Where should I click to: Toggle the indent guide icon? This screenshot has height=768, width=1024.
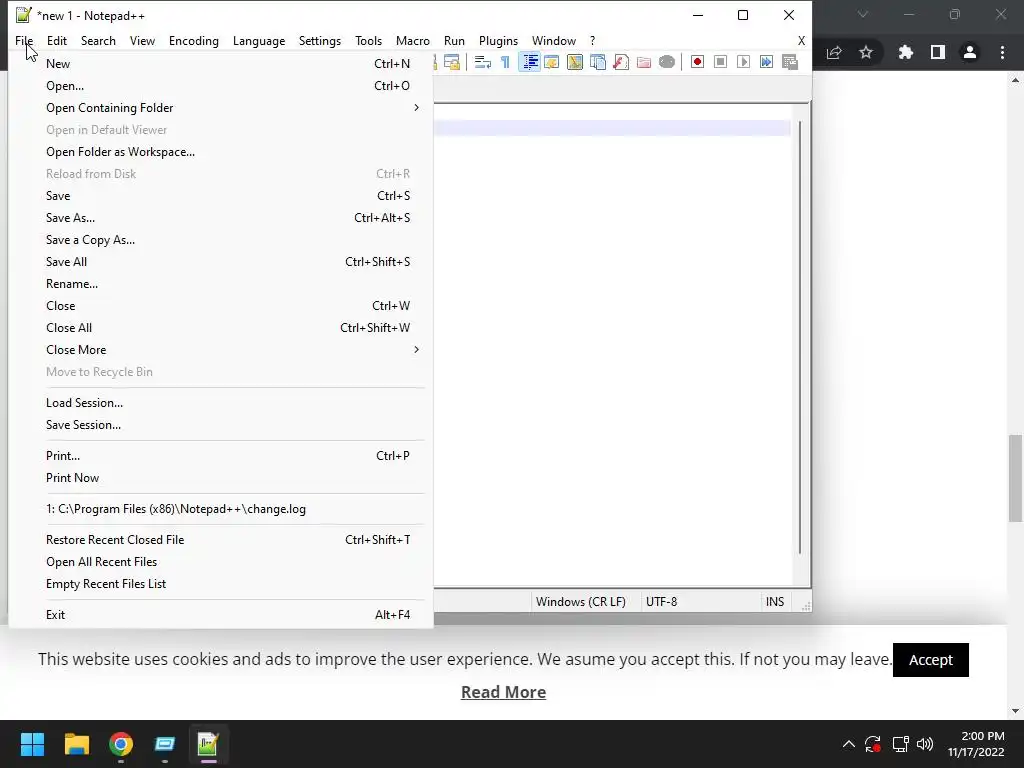(x=530, y=62)
